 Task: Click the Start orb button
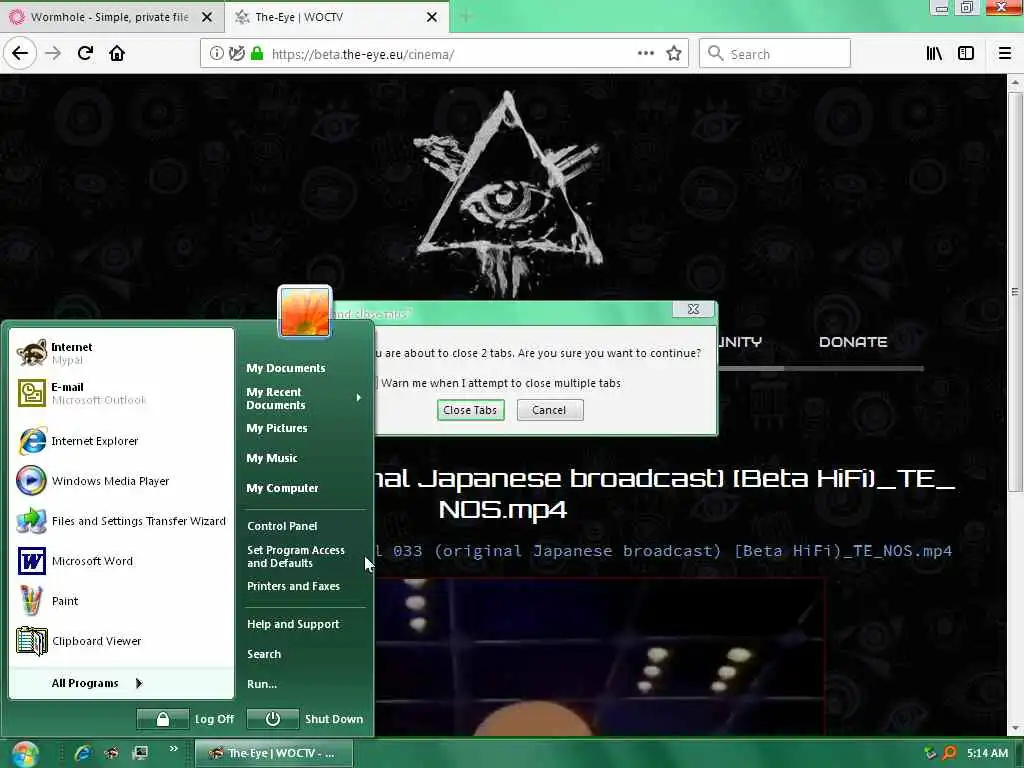pos(24,754)
